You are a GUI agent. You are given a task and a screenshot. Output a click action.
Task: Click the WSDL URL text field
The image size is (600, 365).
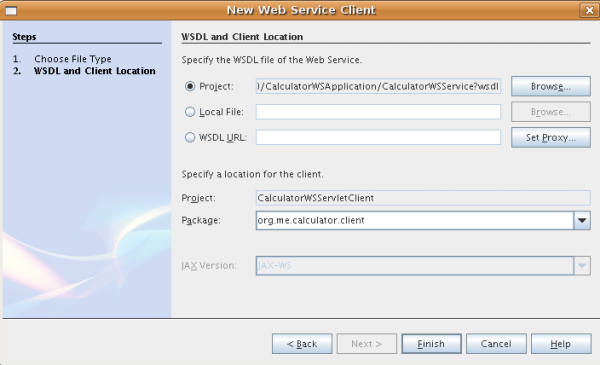378,137
